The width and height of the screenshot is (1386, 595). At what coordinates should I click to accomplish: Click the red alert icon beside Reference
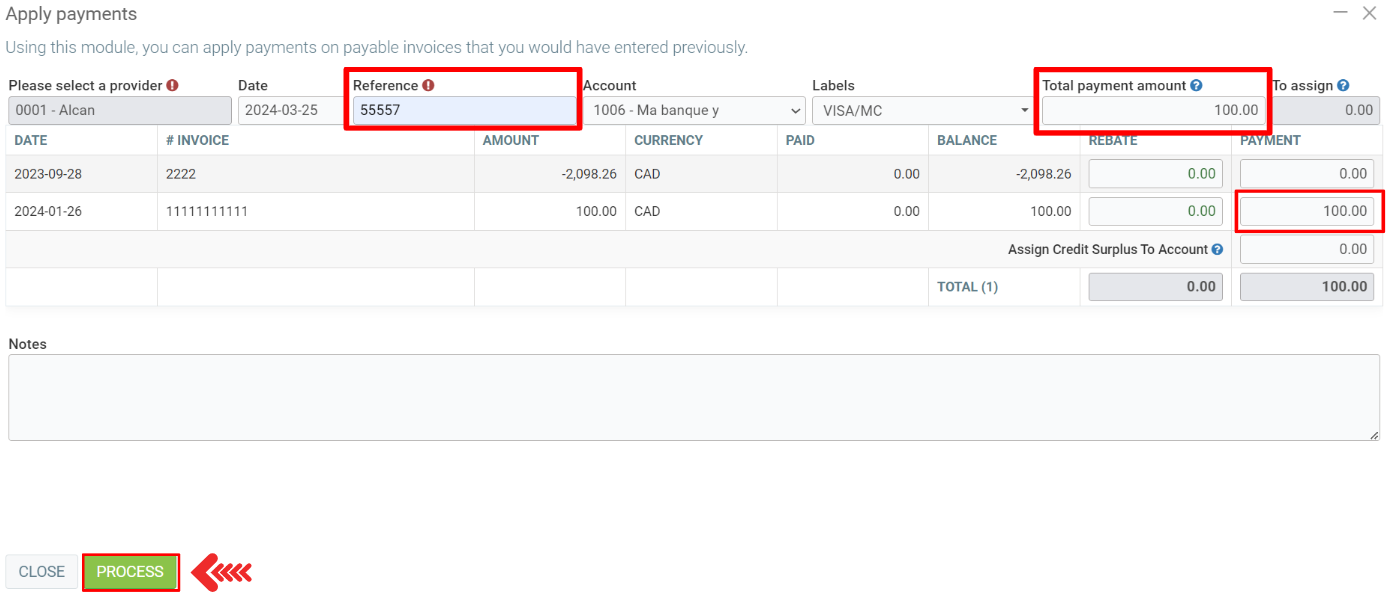[x=428, y=86]
